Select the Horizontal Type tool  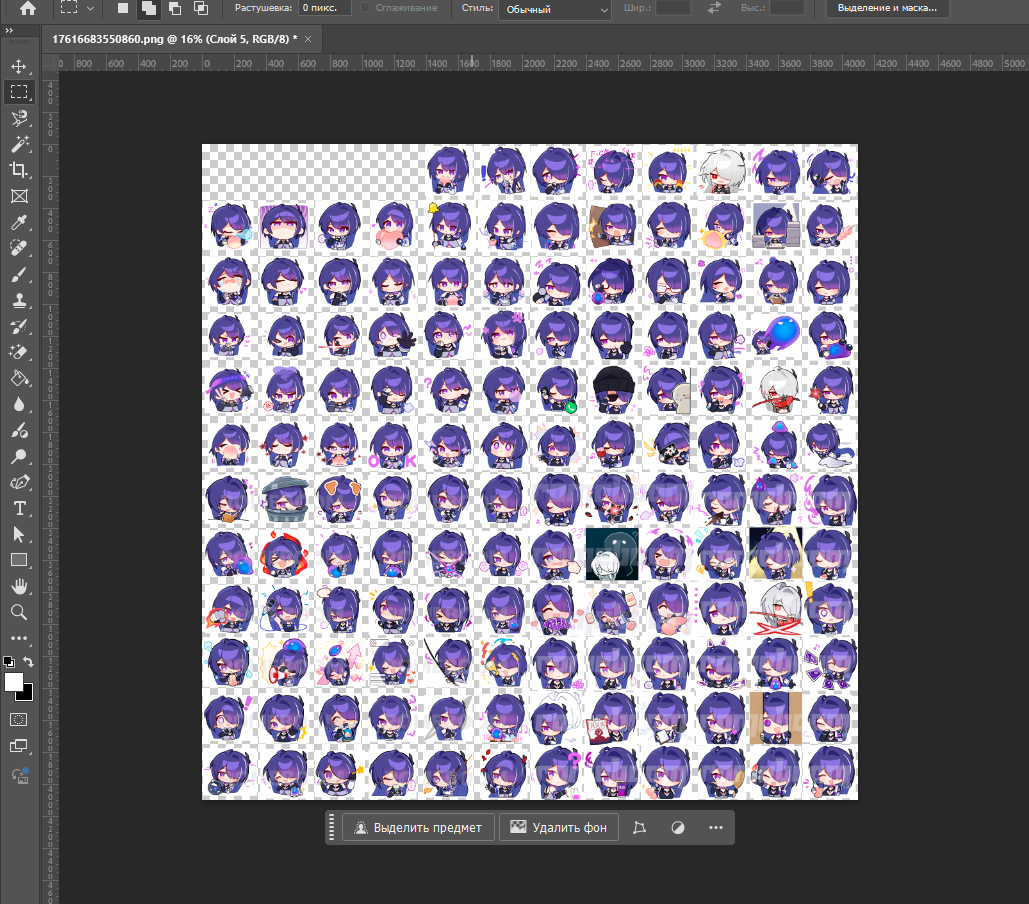[19, 508]
